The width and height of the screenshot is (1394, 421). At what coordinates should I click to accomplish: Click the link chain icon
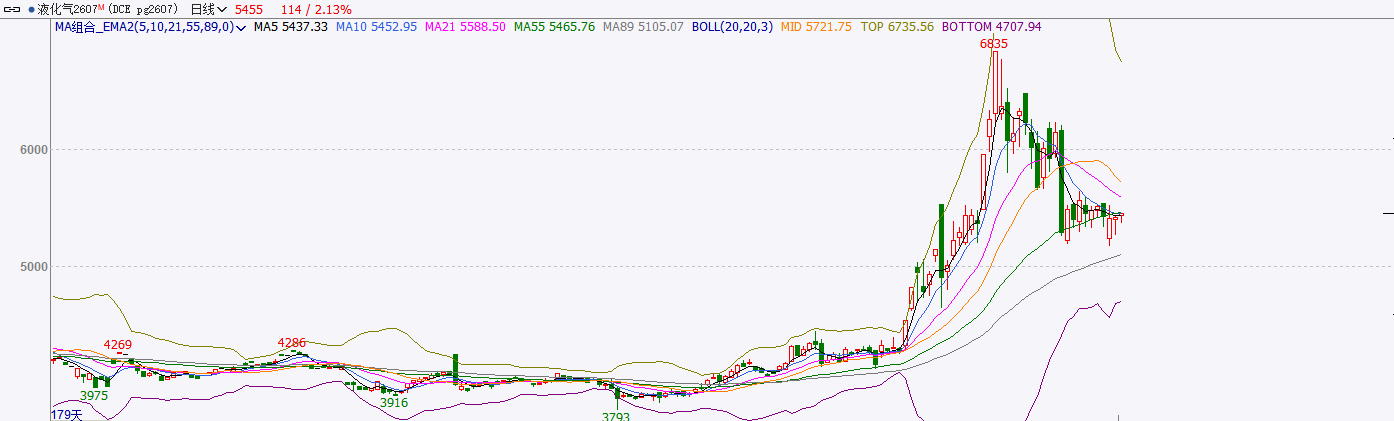(12, 9)
